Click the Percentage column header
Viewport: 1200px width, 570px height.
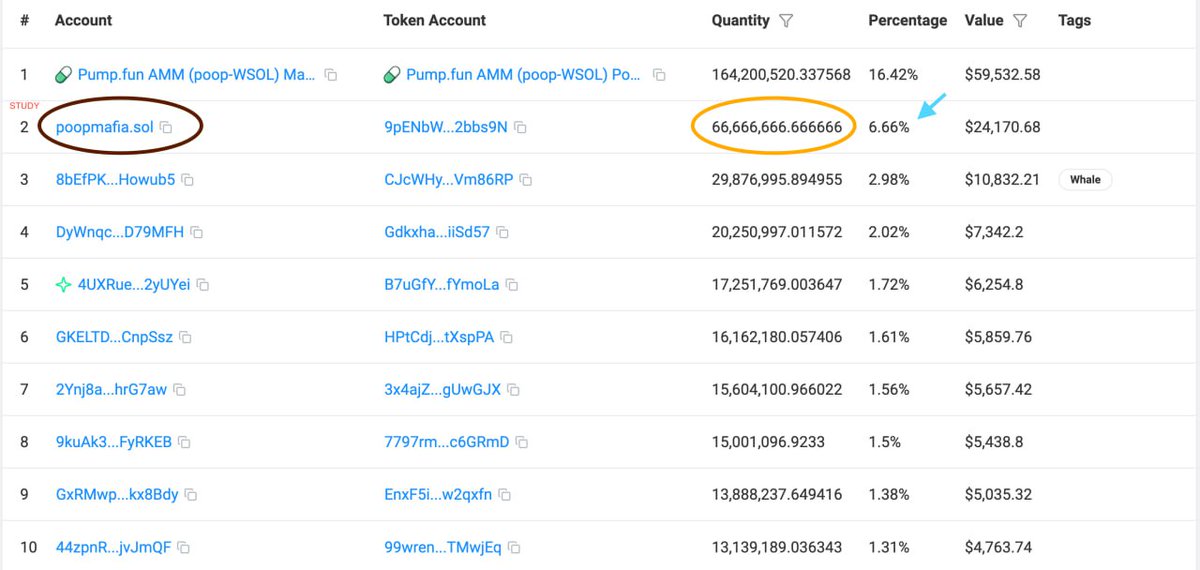click(x=907, y=20)
